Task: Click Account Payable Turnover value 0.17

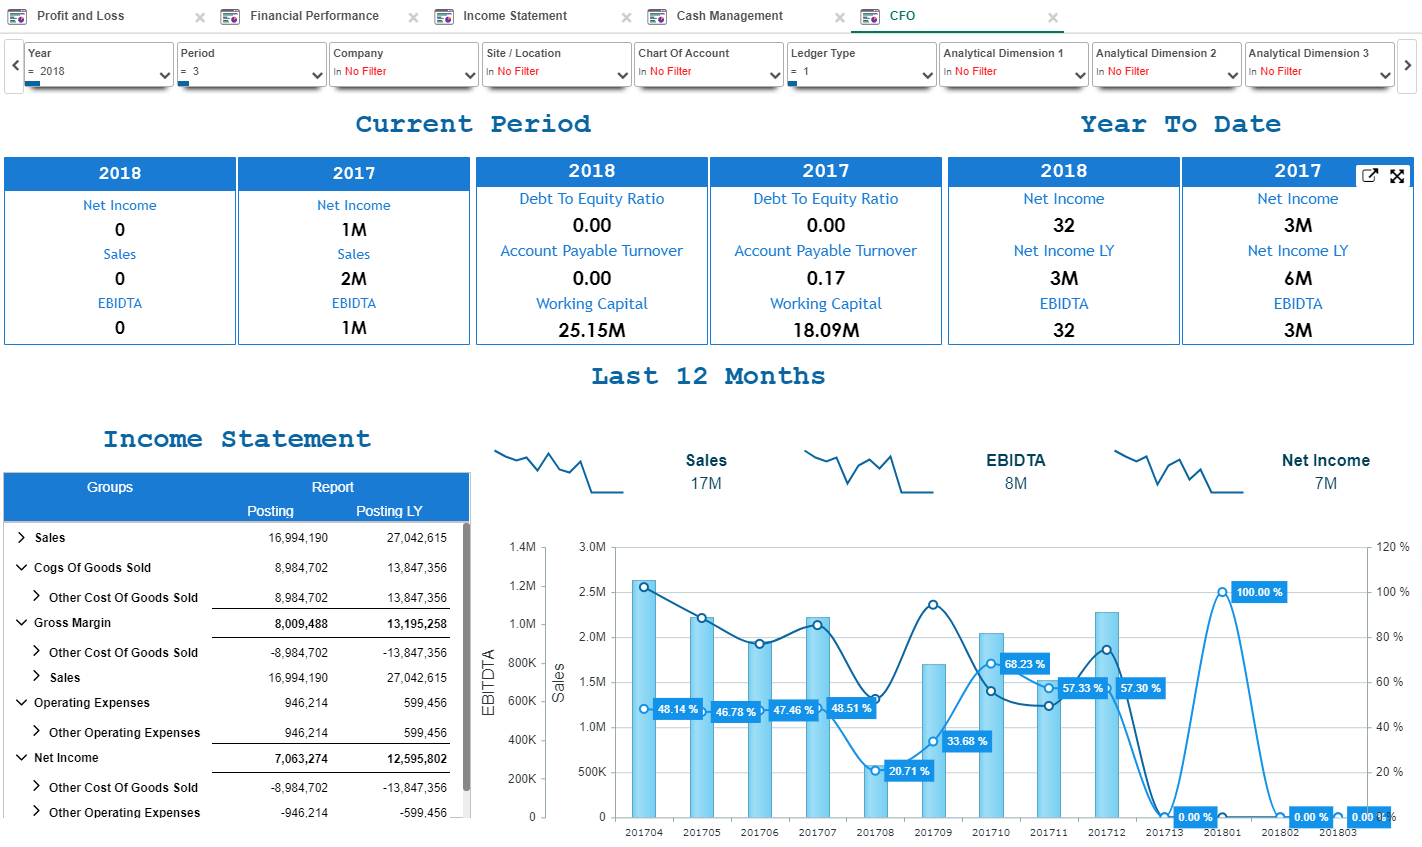Action: 826,278
